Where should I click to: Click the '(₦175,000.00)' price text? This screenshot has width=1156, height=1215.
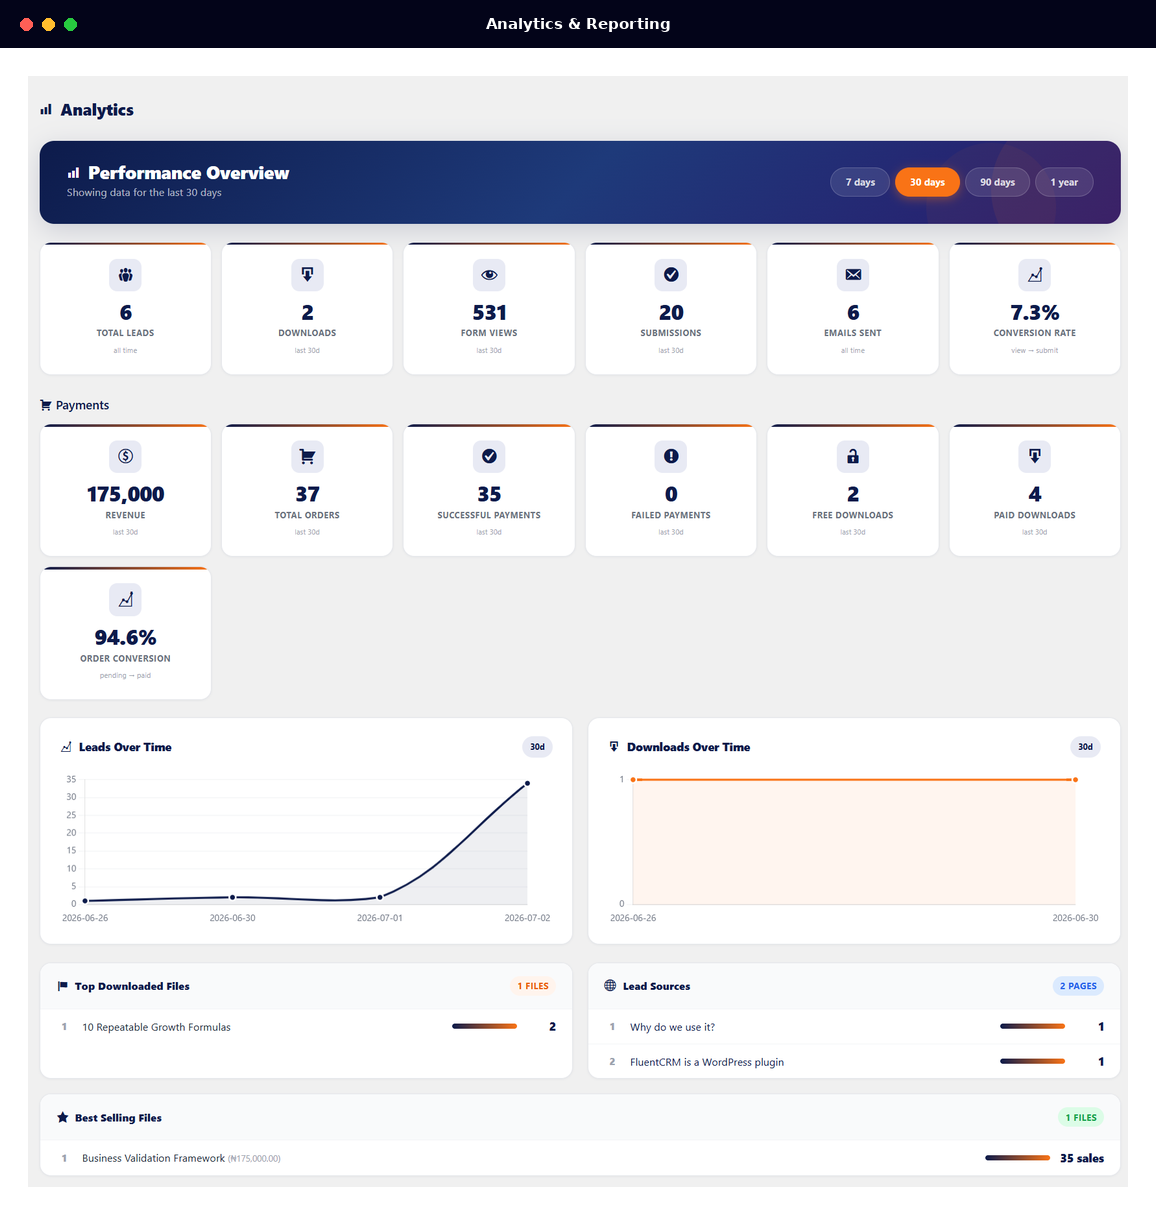point(254,1159)
